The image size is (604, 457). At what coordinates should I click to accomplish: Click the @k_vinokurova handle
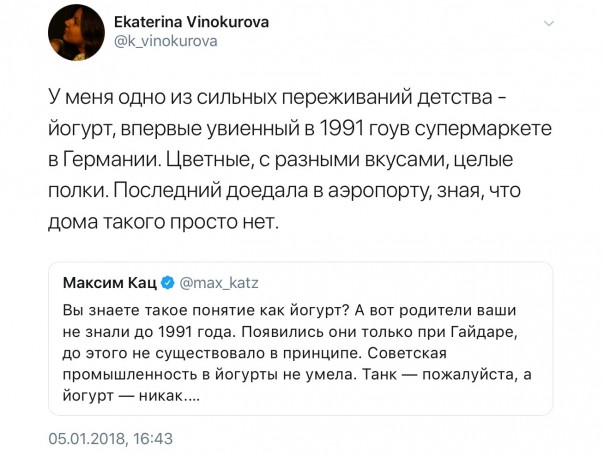(x=161, y=40)
